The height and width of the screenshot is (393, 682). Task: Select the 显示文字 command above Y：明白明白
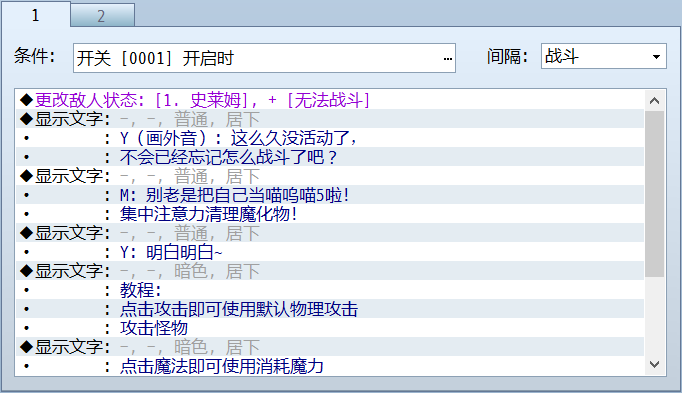tap(330, 233)
